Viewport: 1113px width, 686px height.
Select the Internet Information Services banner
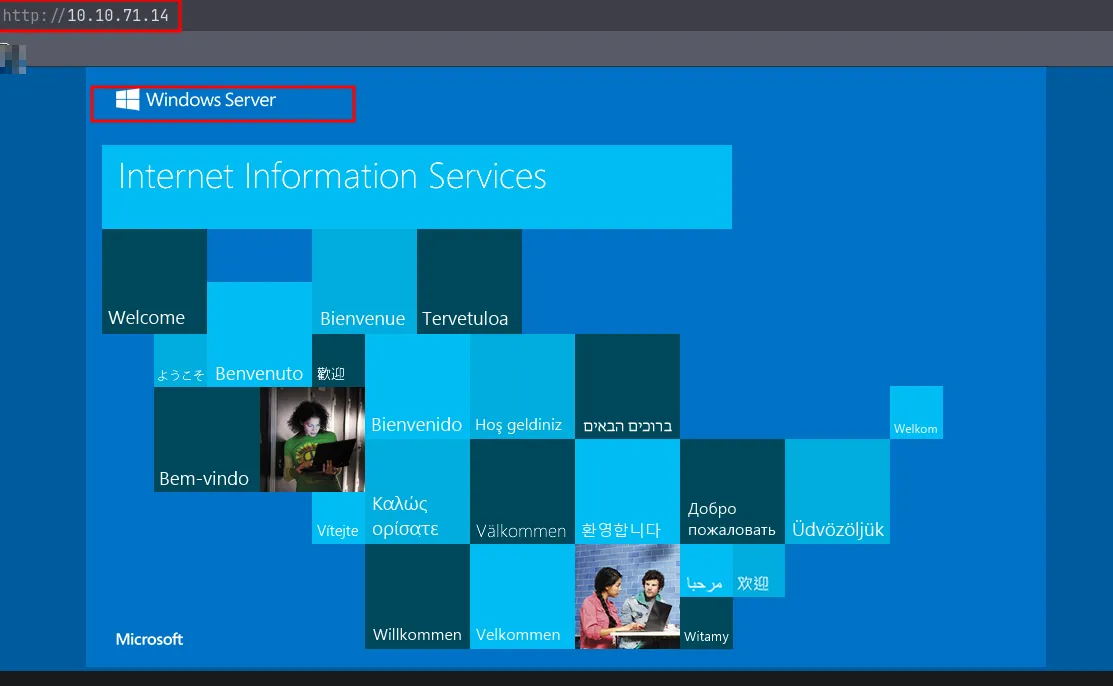416,187
